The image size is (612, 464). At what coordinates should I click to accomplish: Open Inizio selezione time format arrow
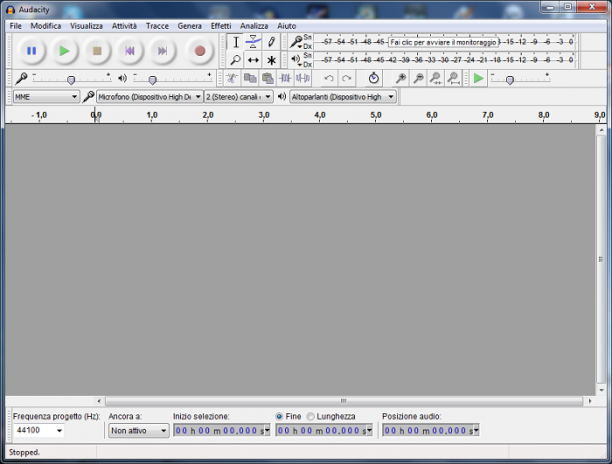tap(267, 431)
